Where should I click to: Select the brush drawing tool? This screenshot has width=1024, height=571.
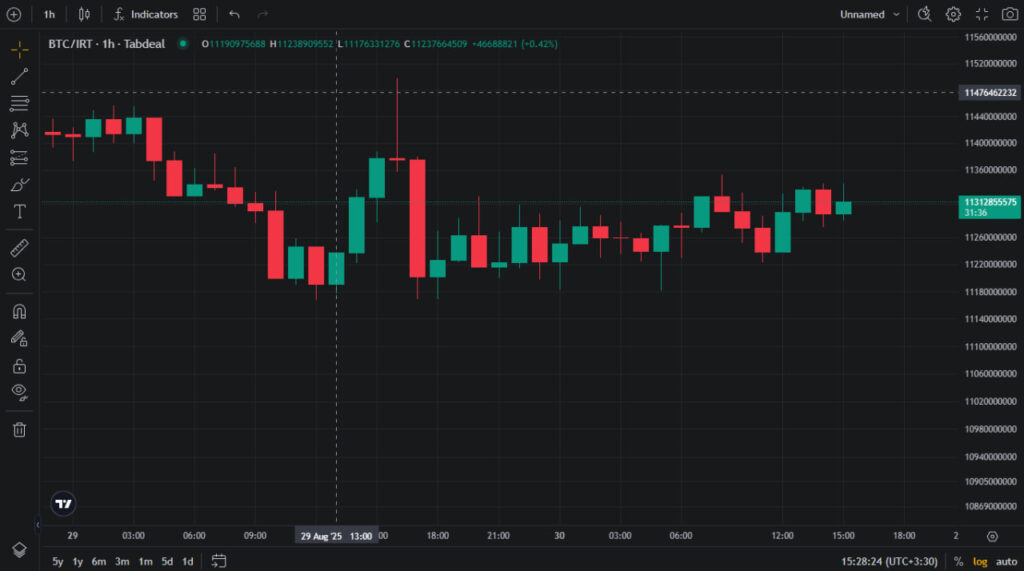(x=19, y=185)
